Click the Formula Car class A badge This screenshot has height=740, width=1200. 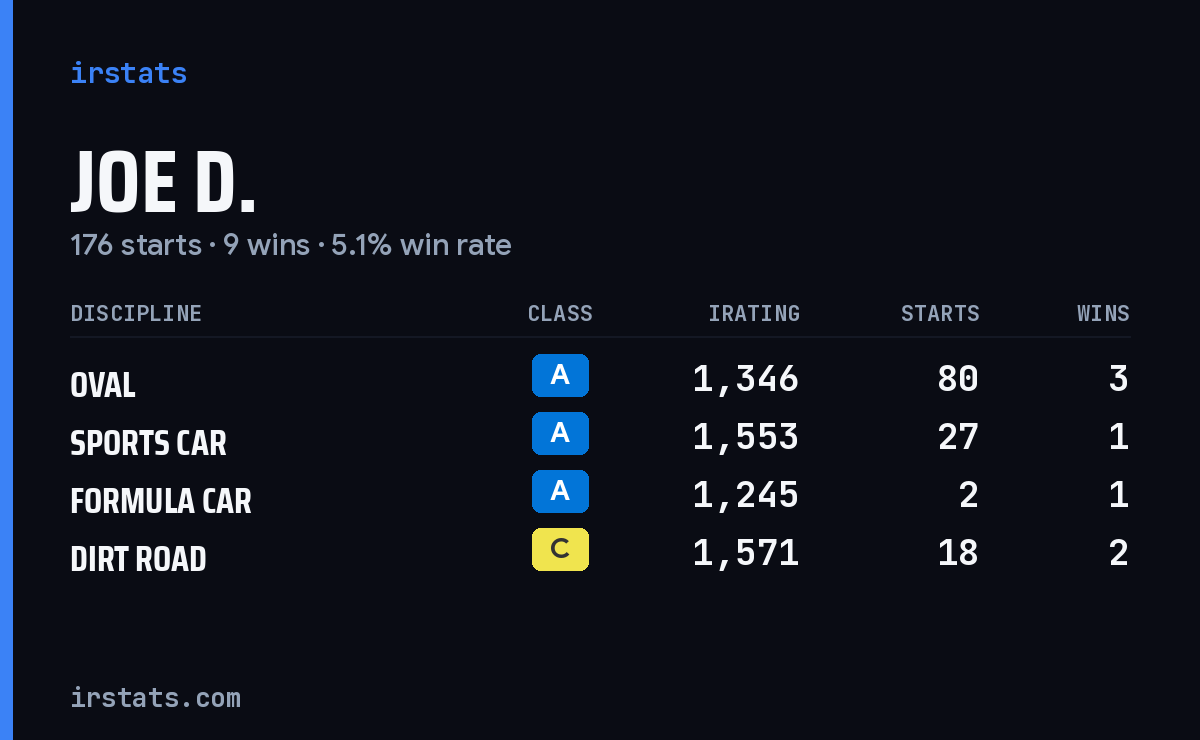tap(560, 492)
